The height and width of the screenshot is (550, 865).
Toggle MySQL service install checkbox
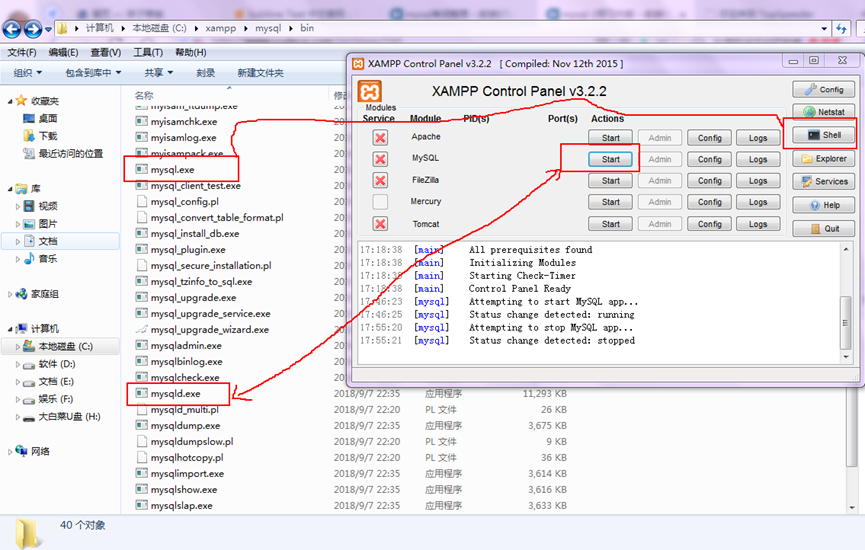(x=380, y=159)
